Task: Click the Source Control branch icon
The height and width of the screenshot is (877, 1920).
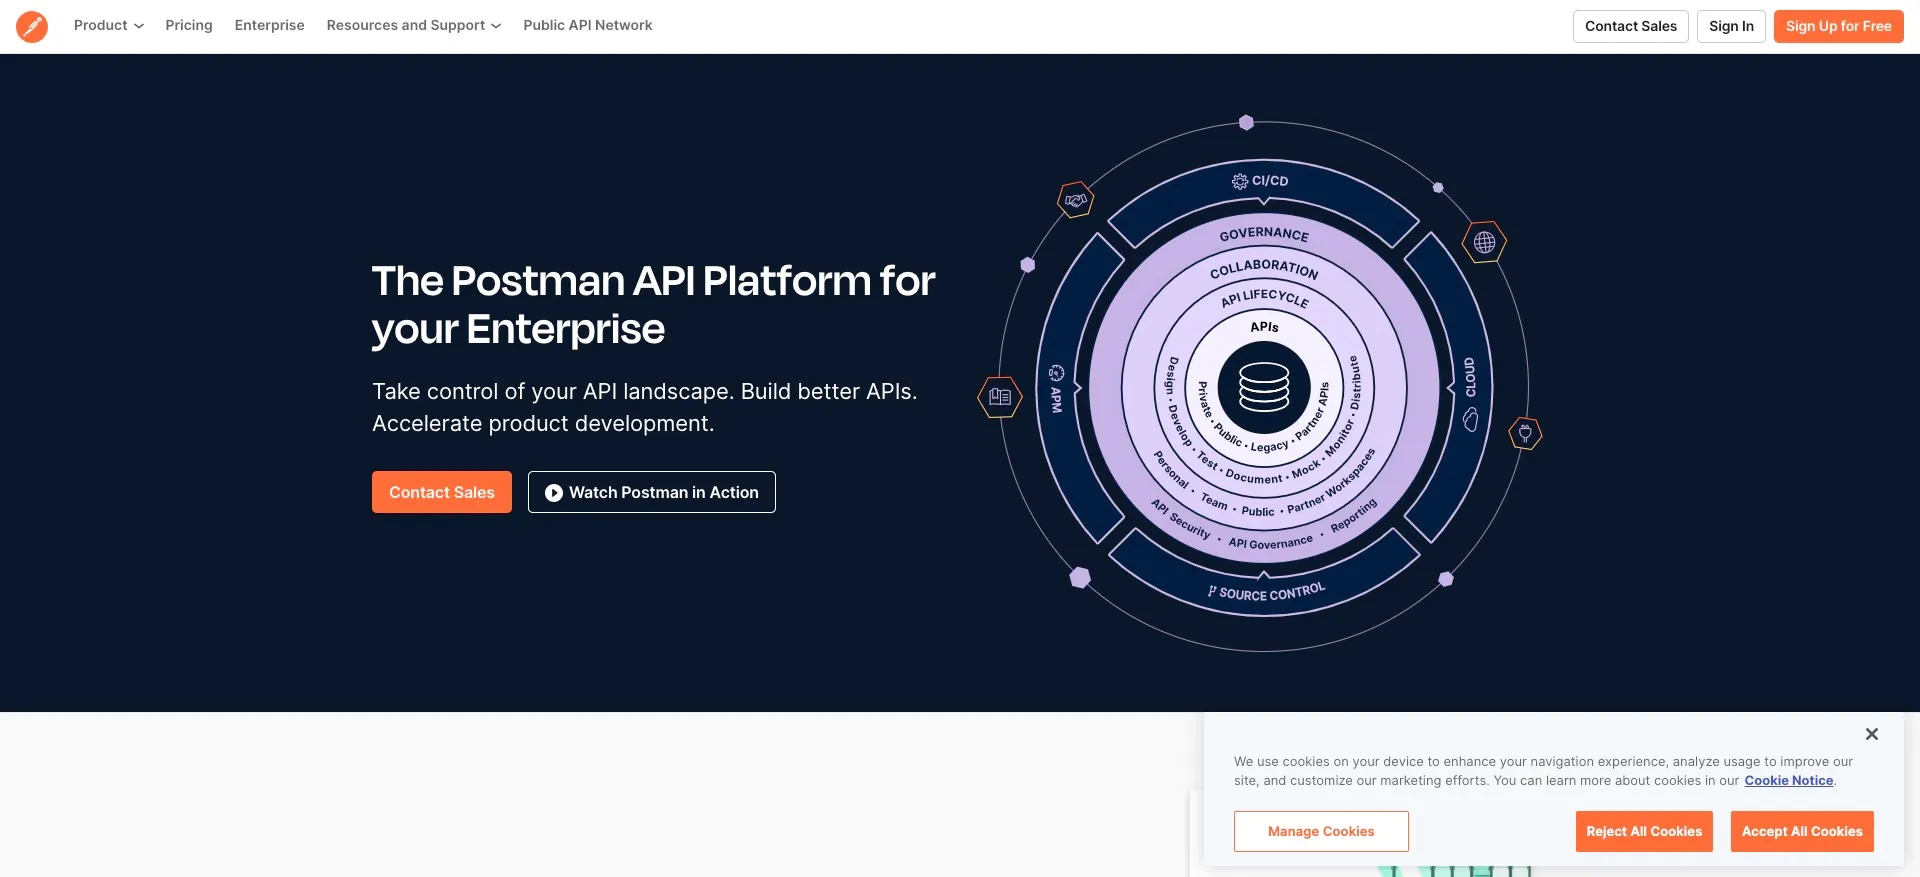Action: [x=1212, y=592]
